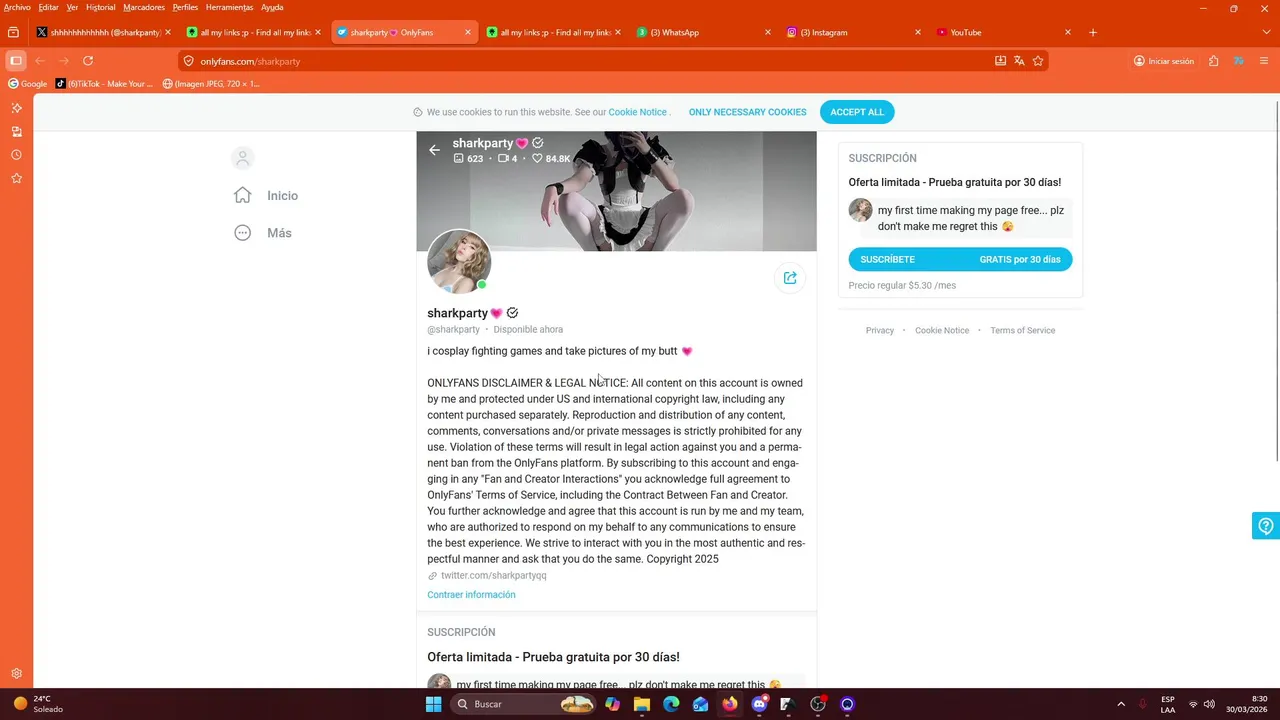Click the browser back arrow

pos(40,61)
